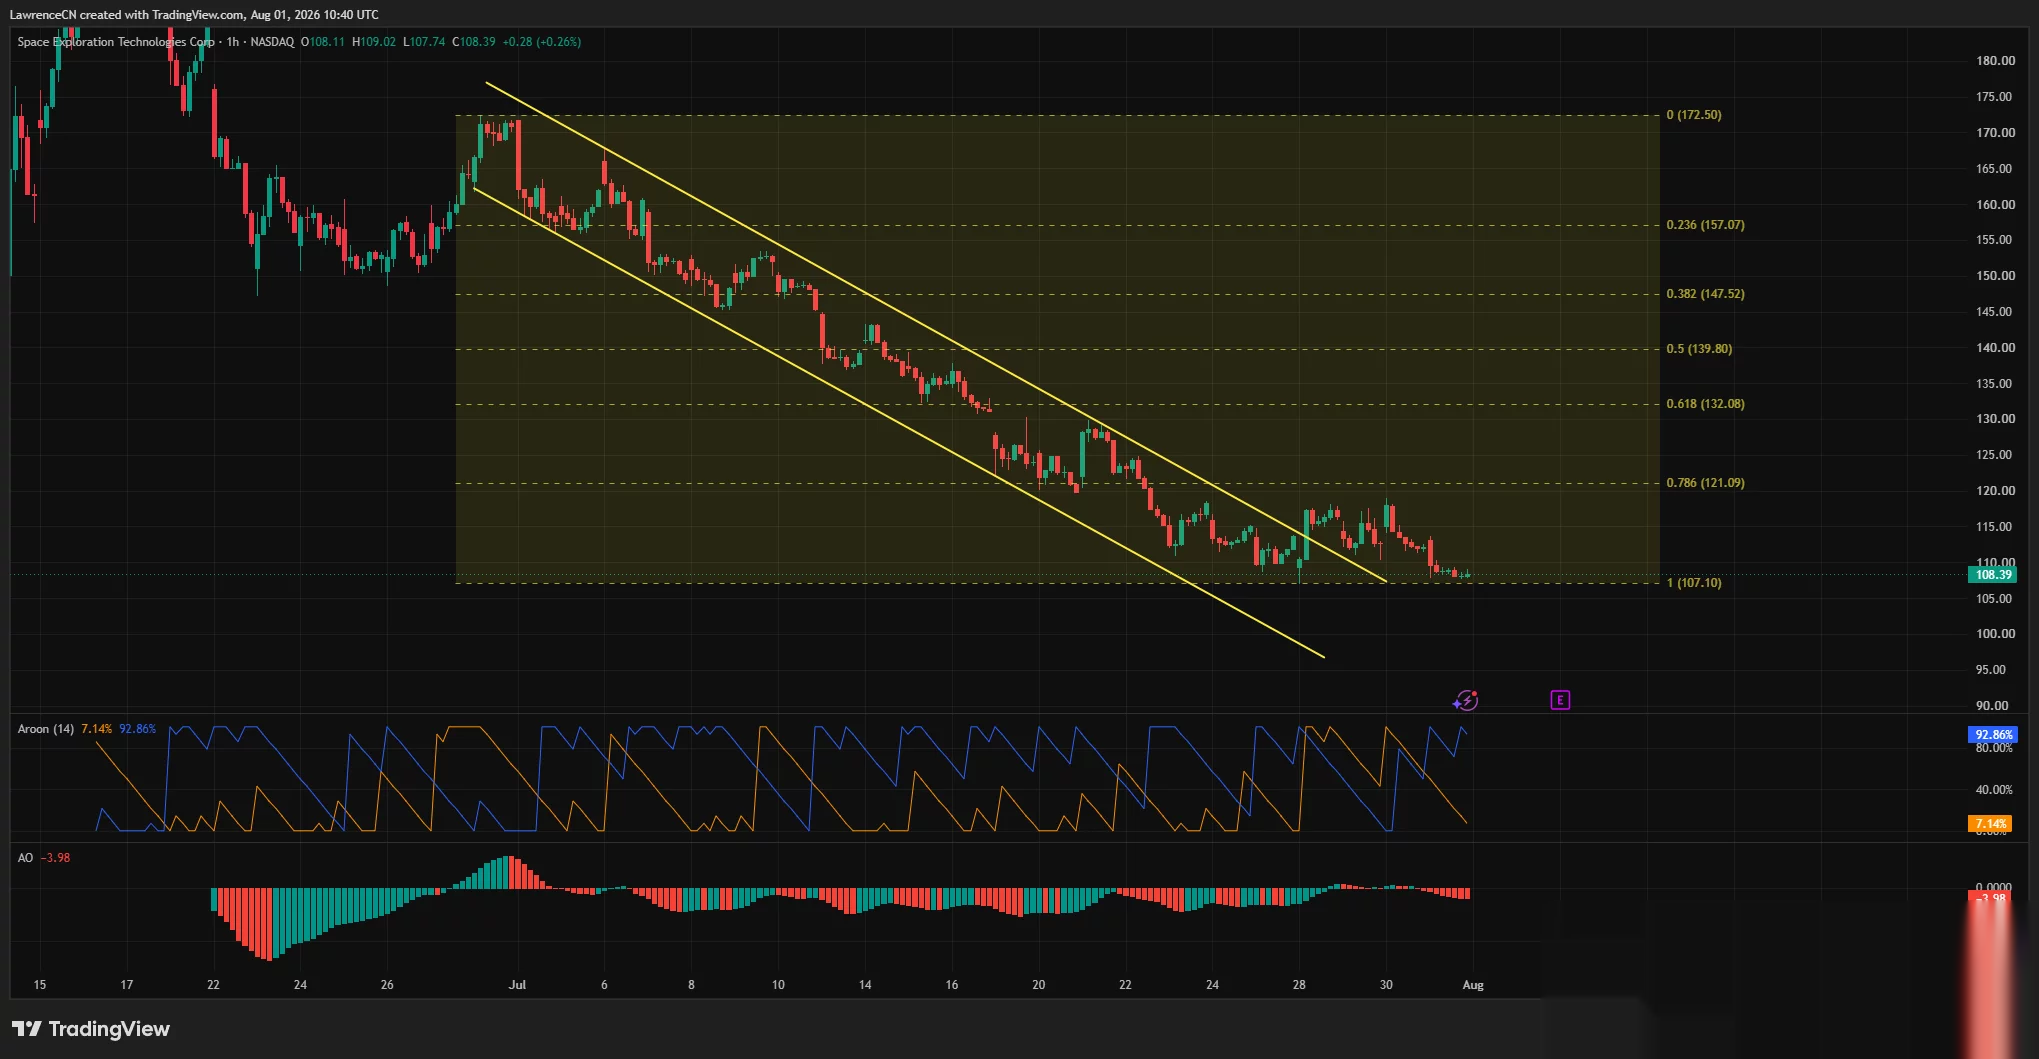2039x1059 pixels.
Task: Click the 10 date label on time axis
Action: pos(778,985)
